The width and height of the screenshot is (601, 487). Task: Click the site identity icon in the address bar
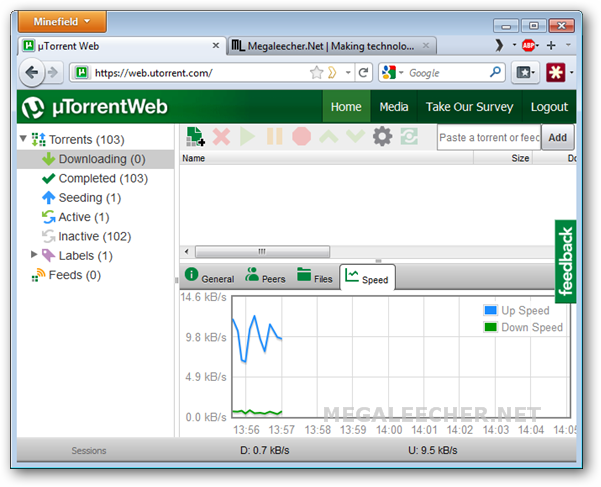pos(81,72)
